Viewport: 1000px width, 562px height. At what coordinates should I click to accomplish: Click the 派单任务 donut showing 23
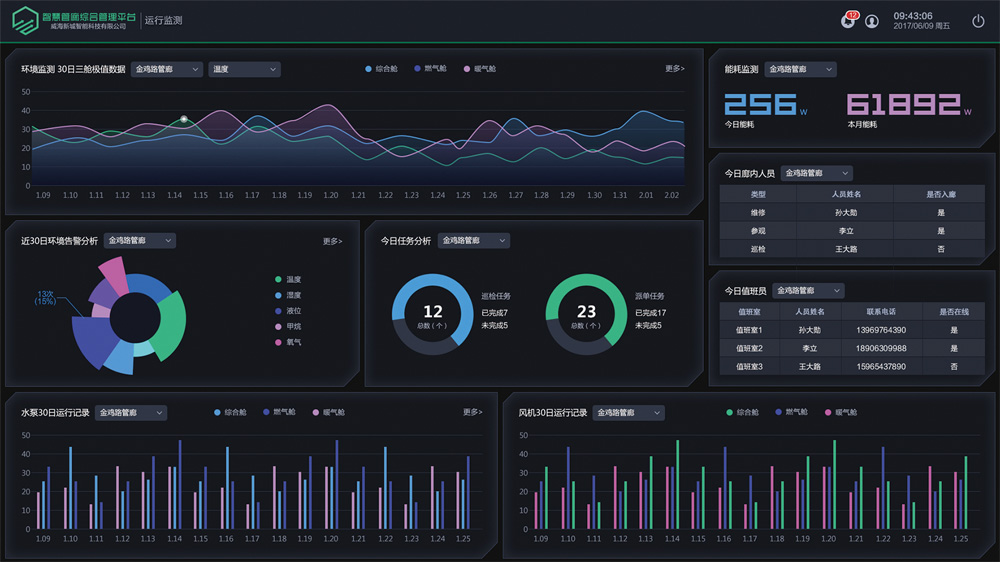click(586, 314)
